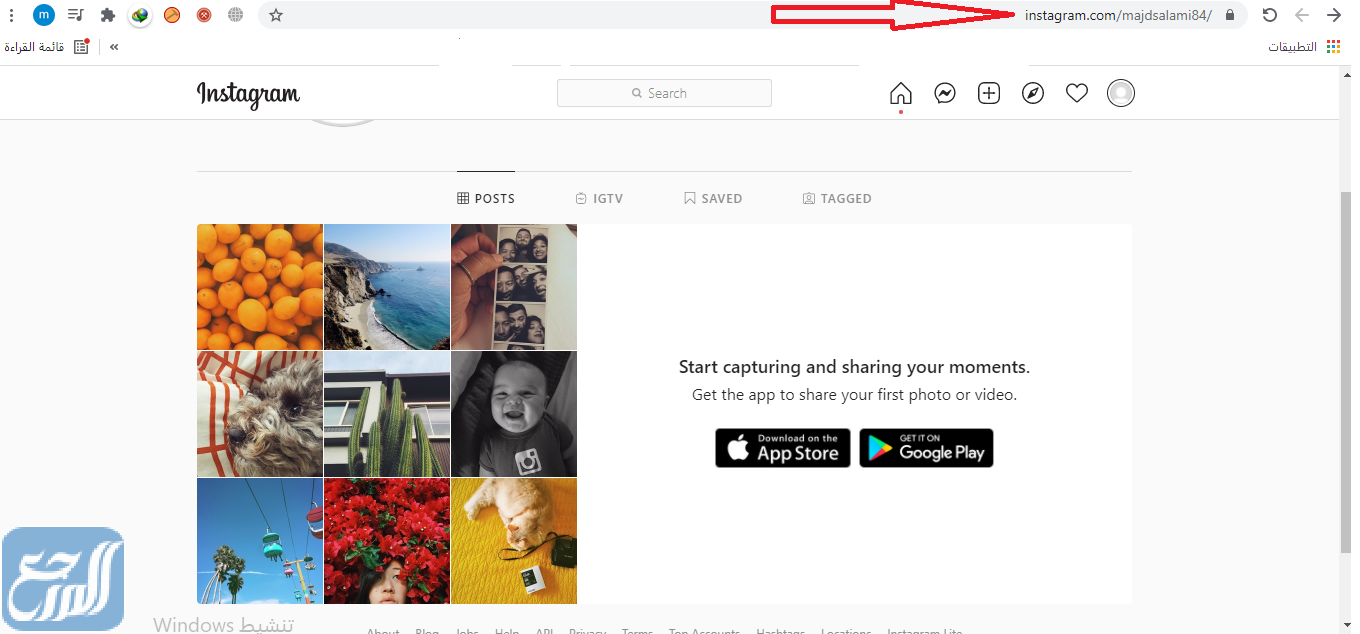This screenshot has width=1360, height=634.
Task: Click the Instagram logo
Action: click(248, 94)
